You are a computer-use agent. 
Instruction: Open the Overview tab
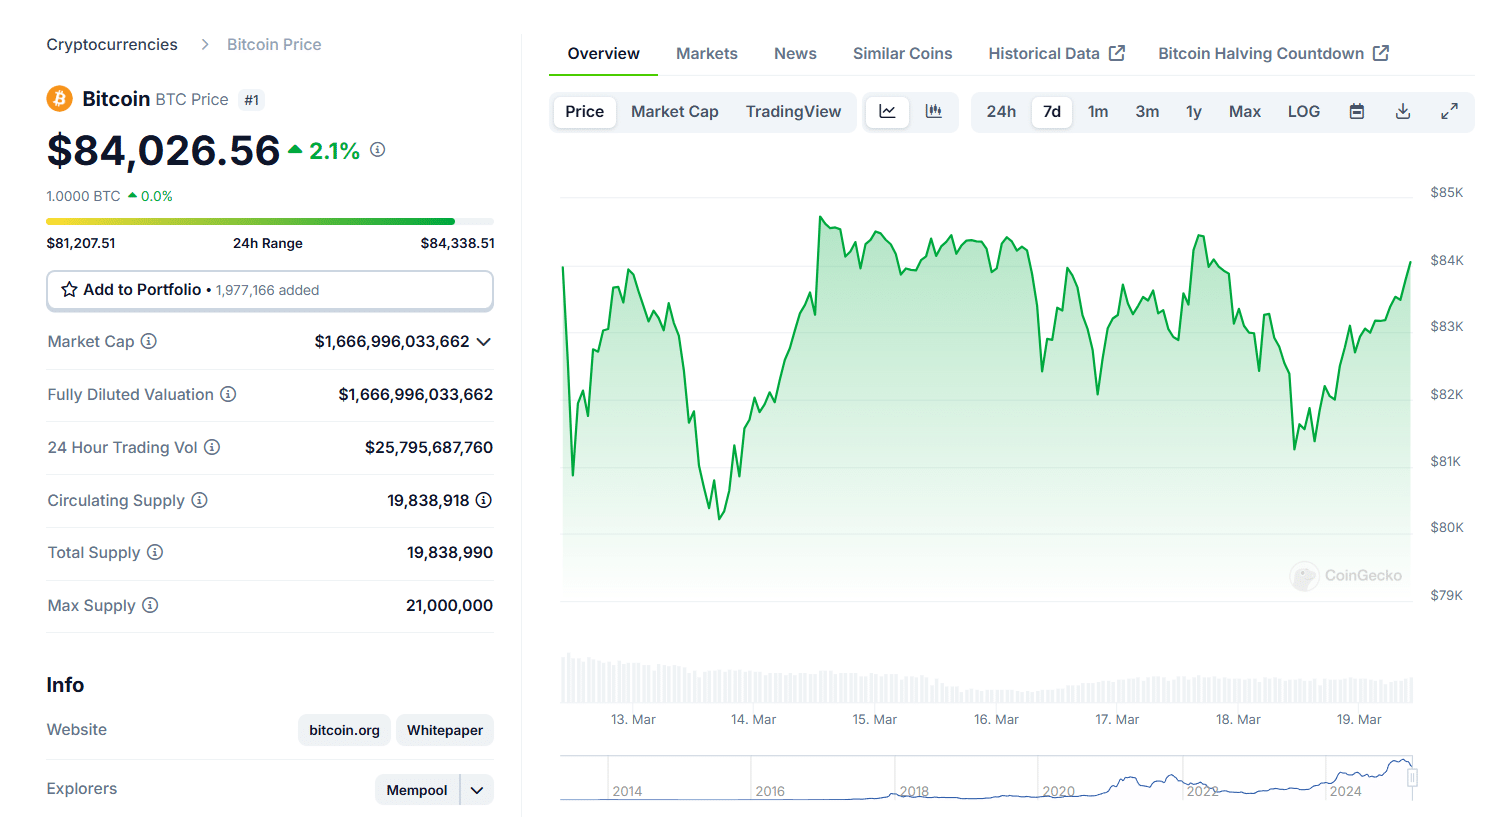pos(603,54)
